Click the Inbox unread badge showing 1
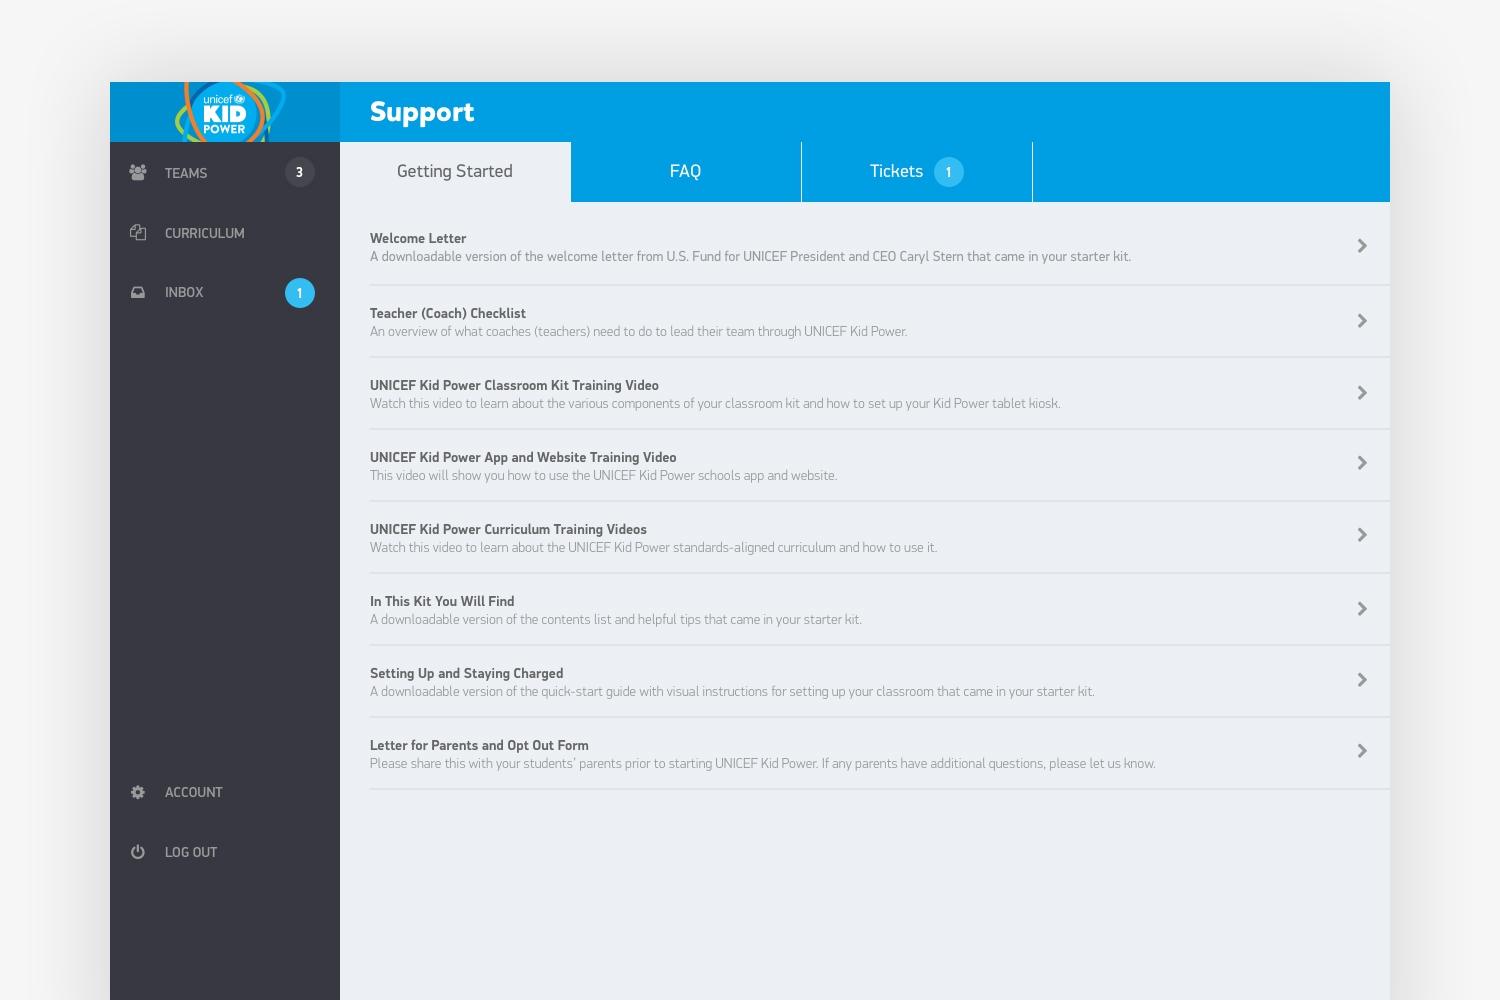The image size is (1500, 1000). click(300, 293)
